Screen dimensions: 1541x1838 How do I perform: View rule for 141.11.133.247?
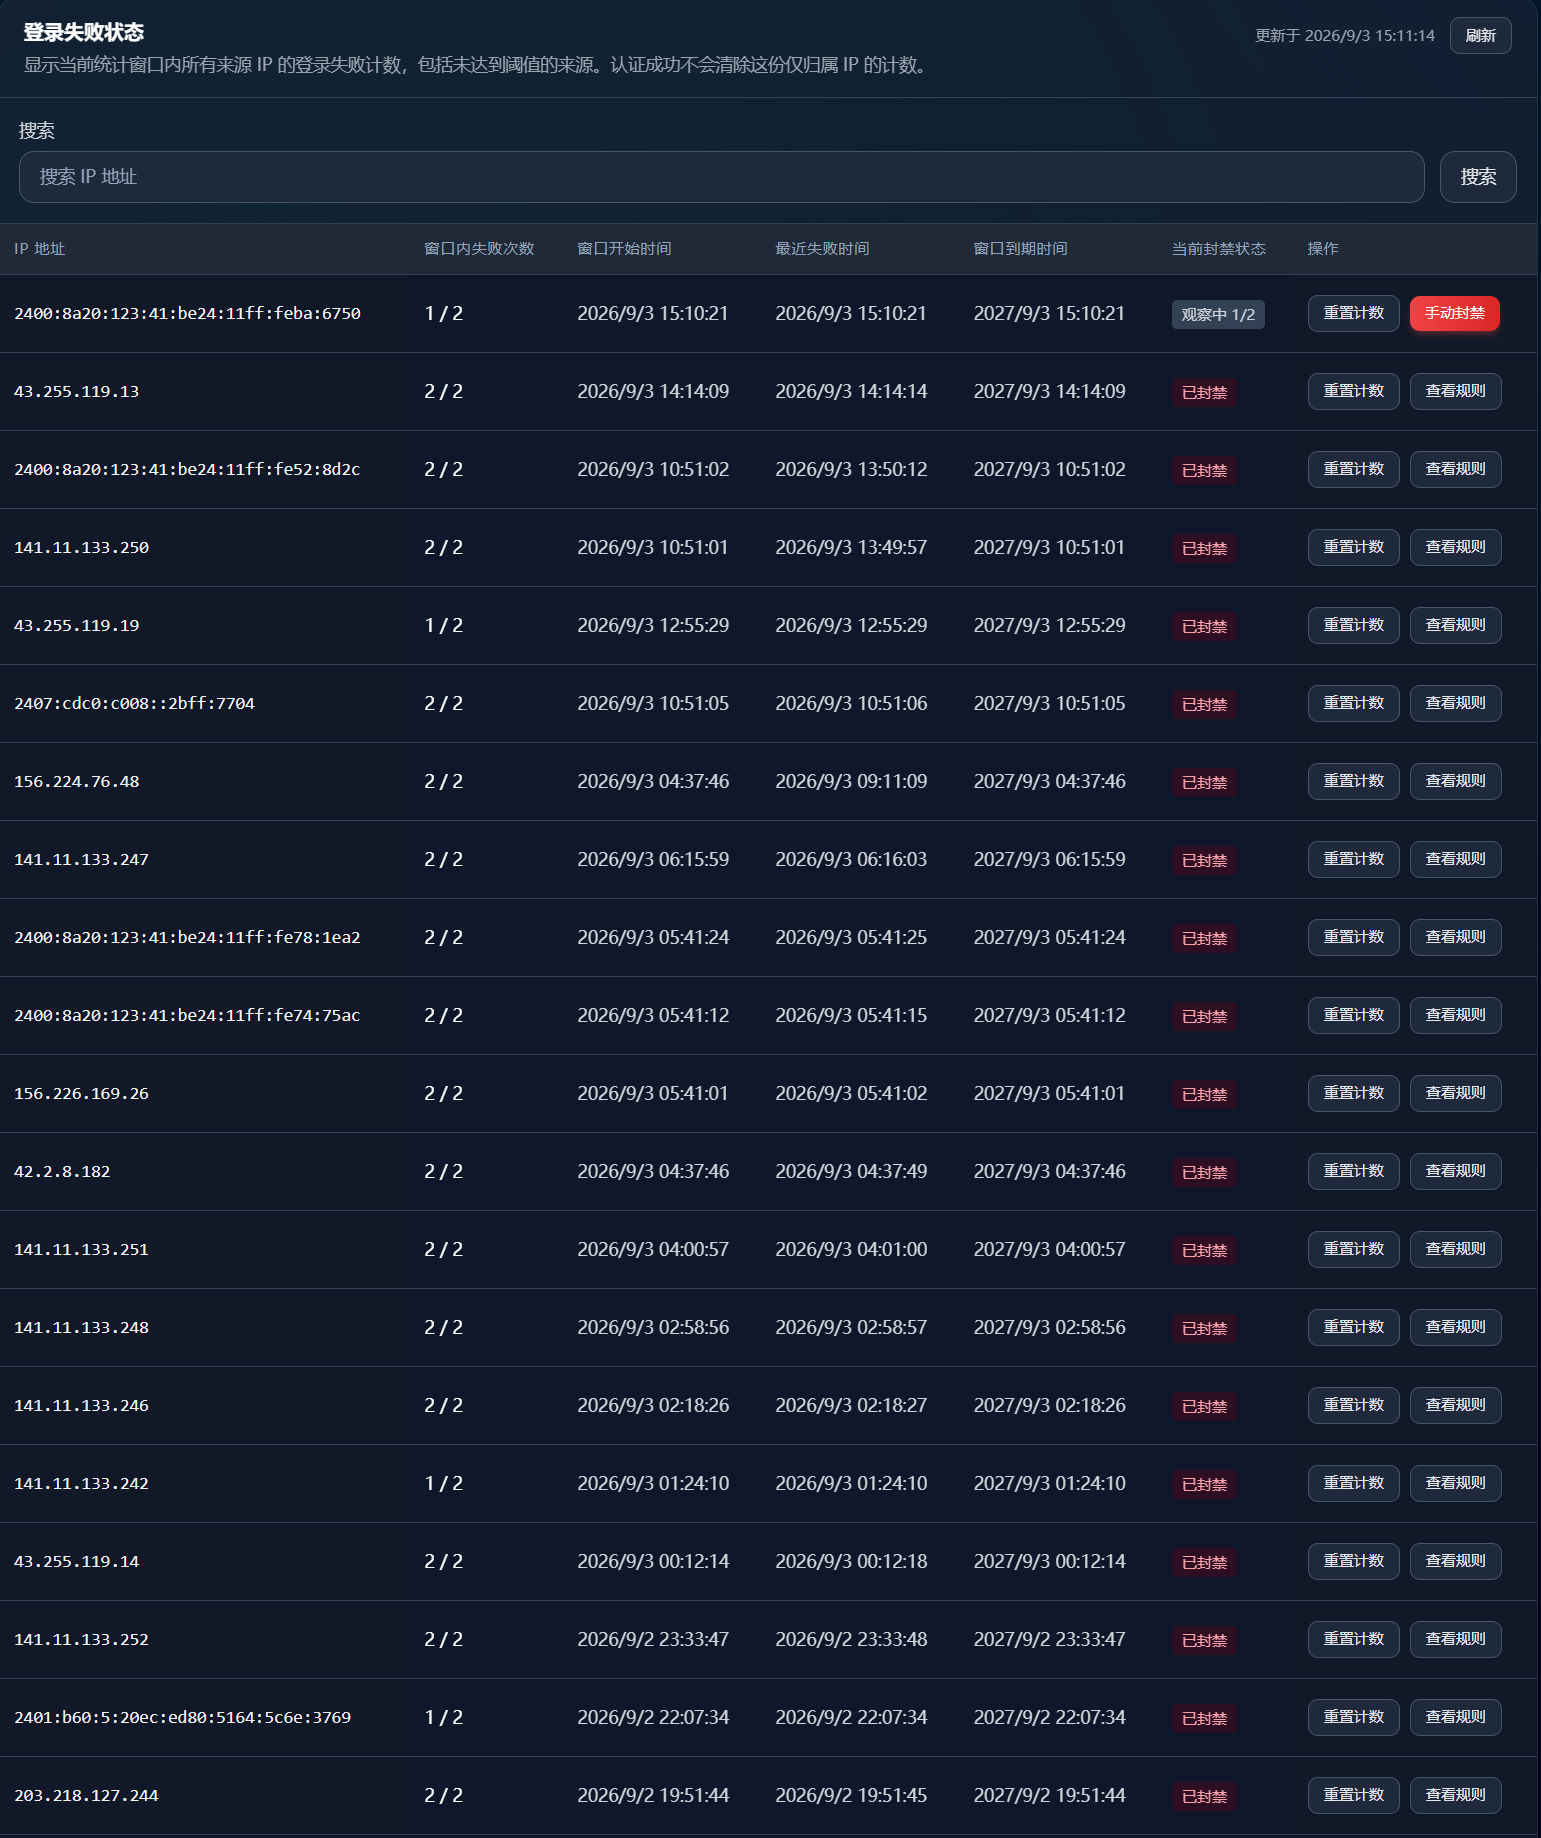(1455, 860)
